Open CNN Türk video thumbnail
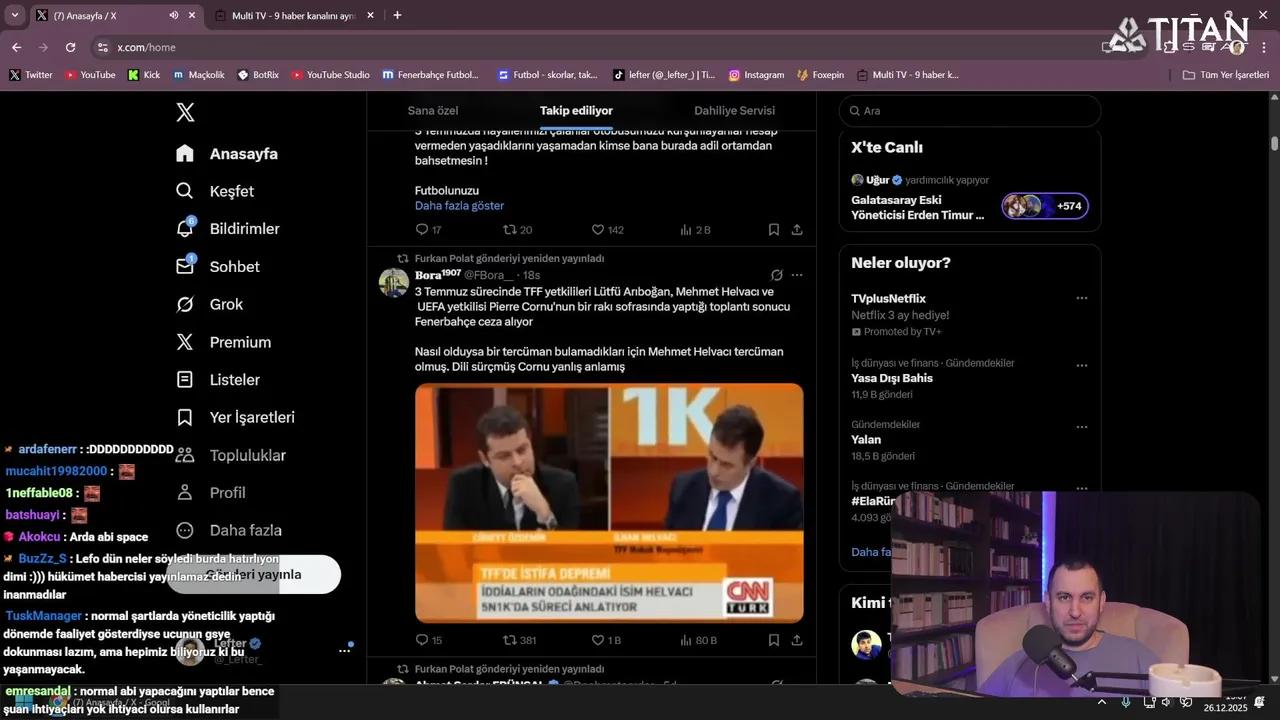Viewport: 1280px width, 720px height. (x=609, y=503)
